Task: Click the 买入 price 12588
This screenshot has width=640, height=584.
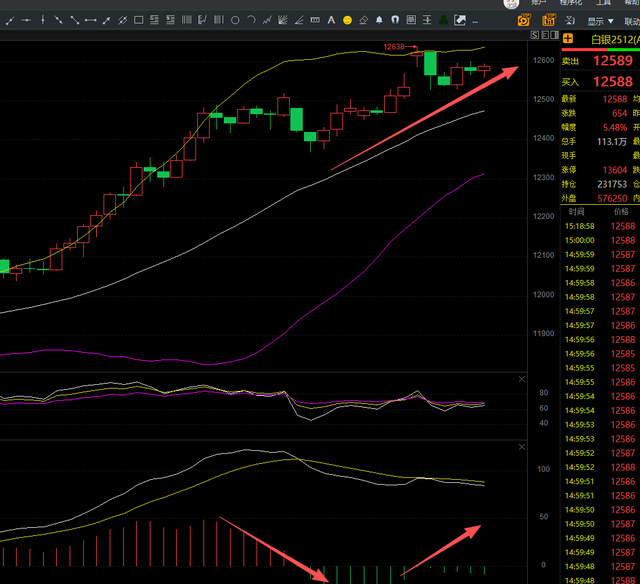Action: [x=613, y=82]
